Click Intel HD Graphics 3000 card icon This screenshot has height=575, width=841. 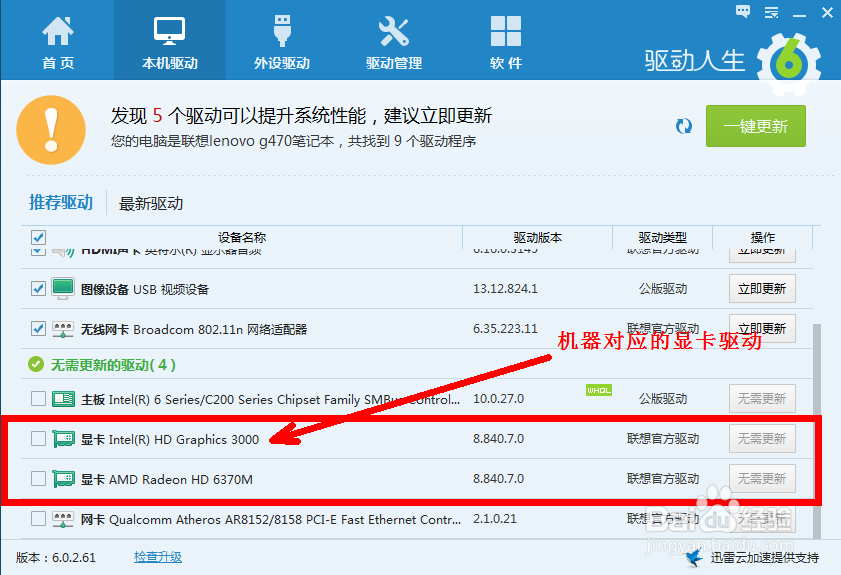point(63,439)
